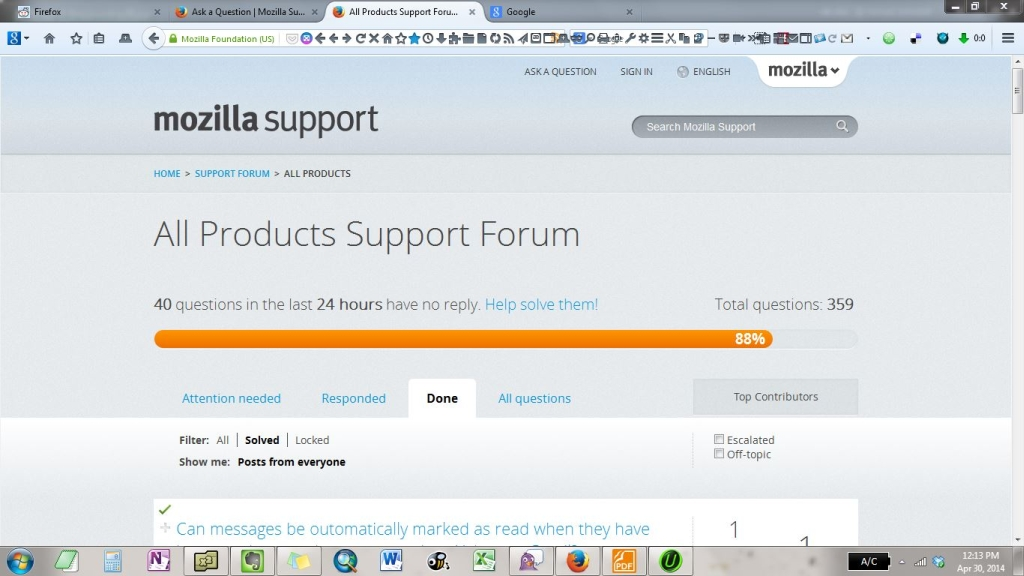Viewport: 1024px width, 576px height.
Task: Click the wrench icon in the toolbar
Action: 630,39
